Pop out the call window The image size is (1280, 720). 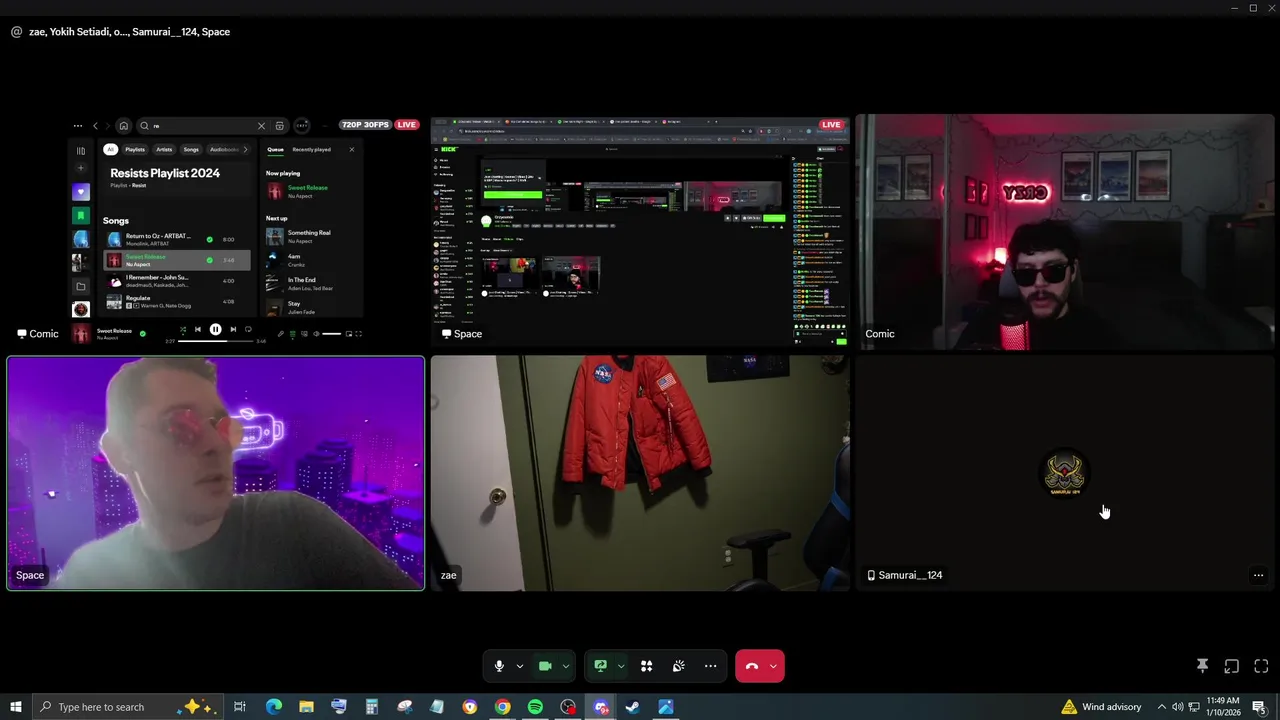1232,666
